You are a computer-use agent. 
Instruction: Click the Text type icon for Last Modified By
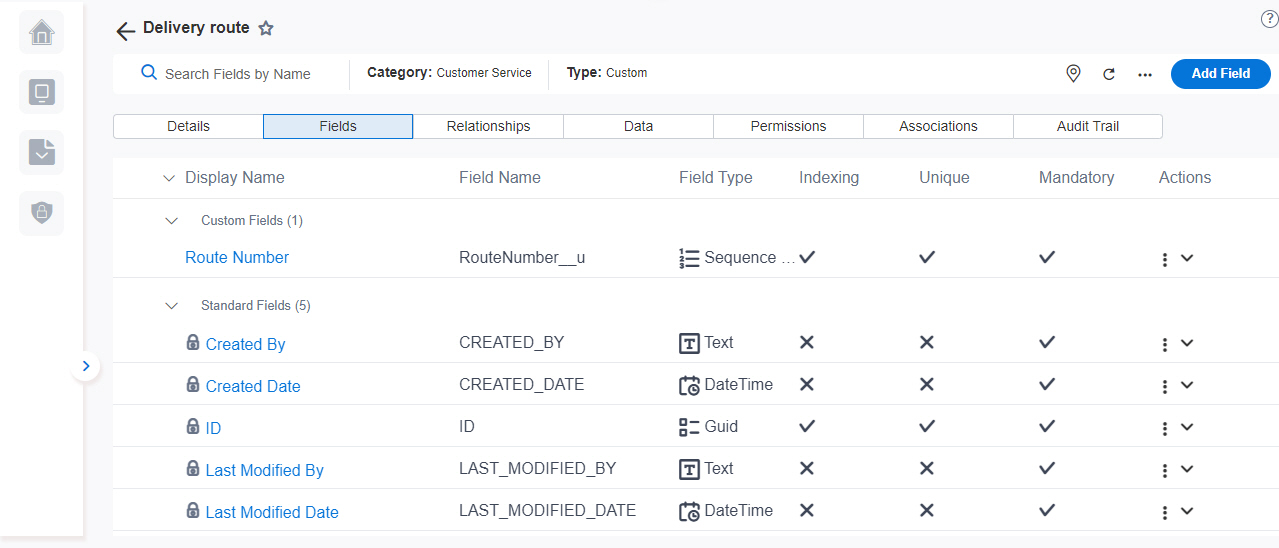pyautogui.click(x=689, y=470)
